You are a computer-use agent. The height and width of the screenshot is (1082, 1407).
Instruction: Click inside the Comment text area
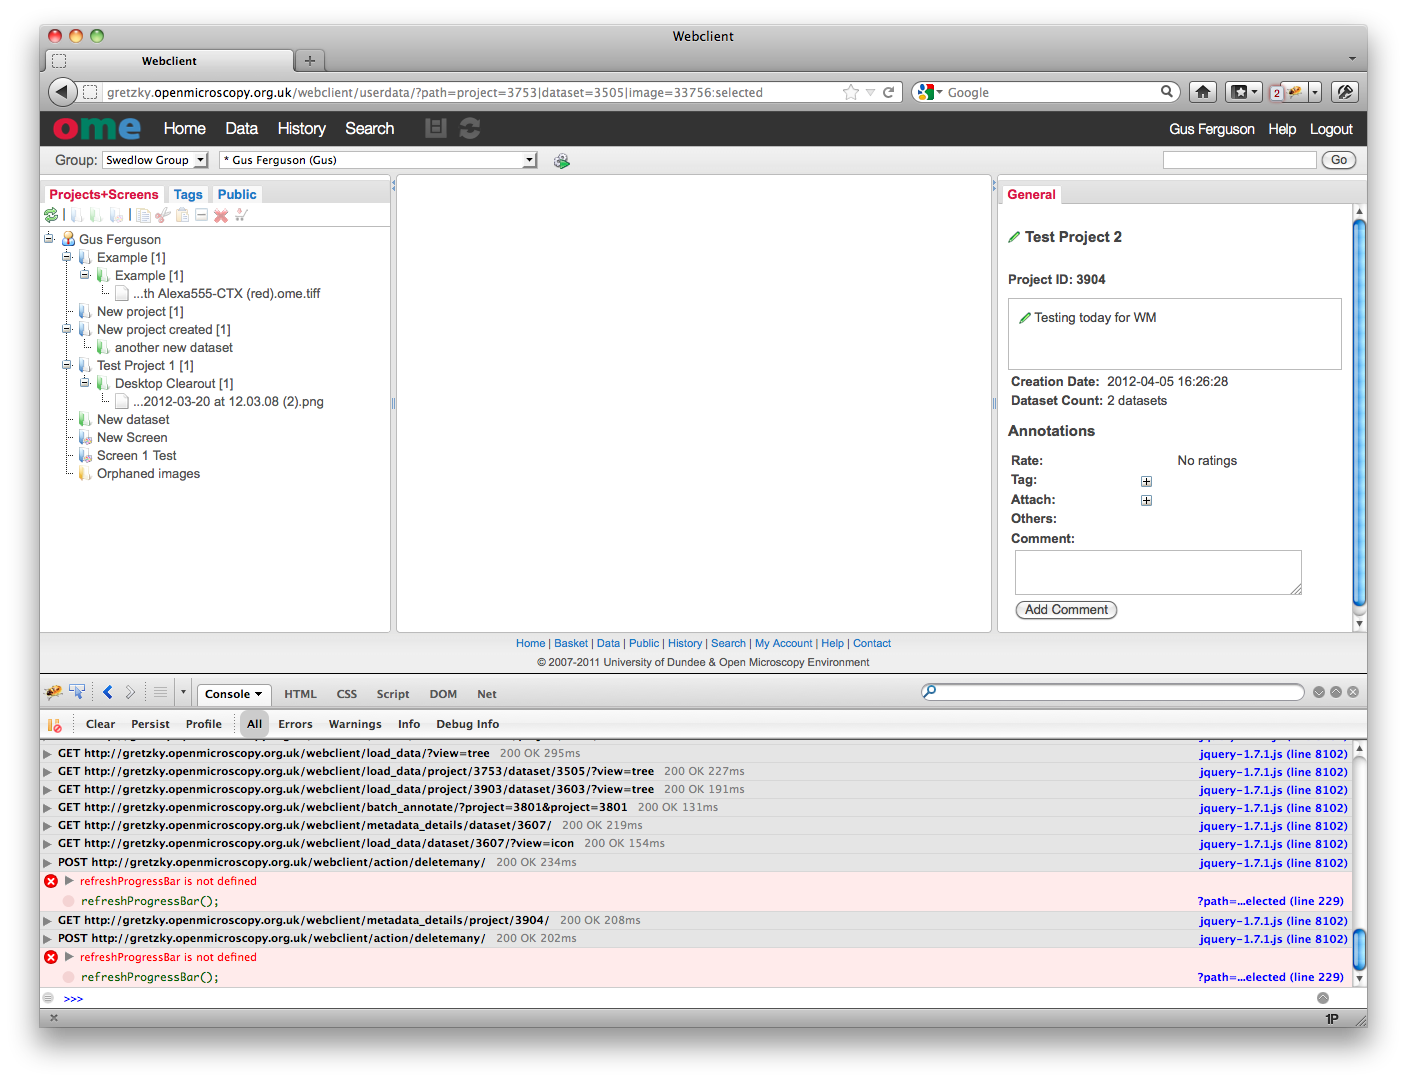click(x=1157, y=572)
